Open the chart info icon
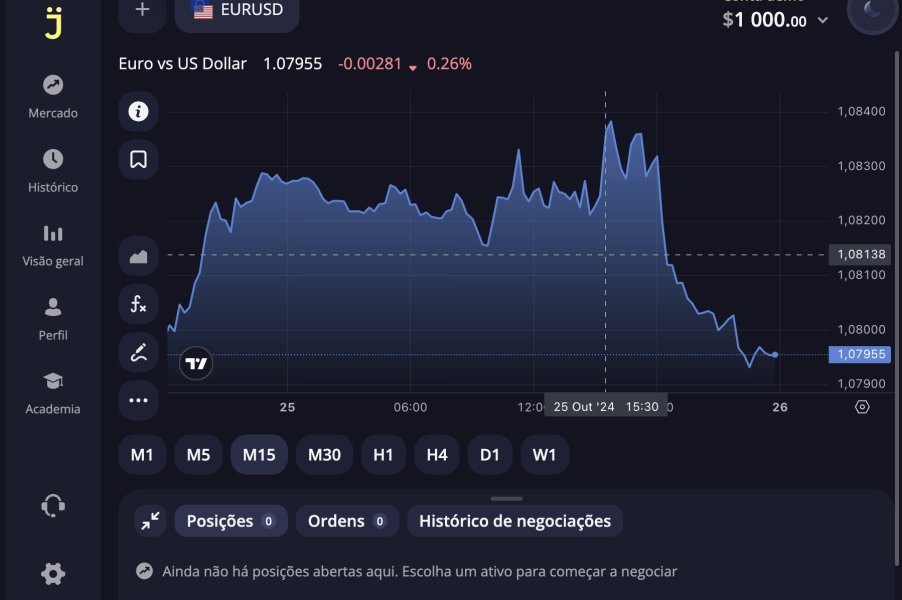The height and width of the screenshot is (600, 902). pos(138,111)
